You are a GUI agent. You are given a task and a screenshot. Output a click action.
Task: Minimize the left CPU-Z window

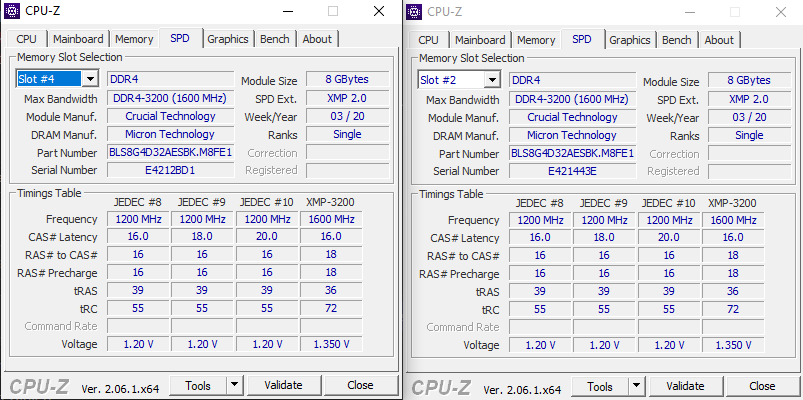(288, 11)
